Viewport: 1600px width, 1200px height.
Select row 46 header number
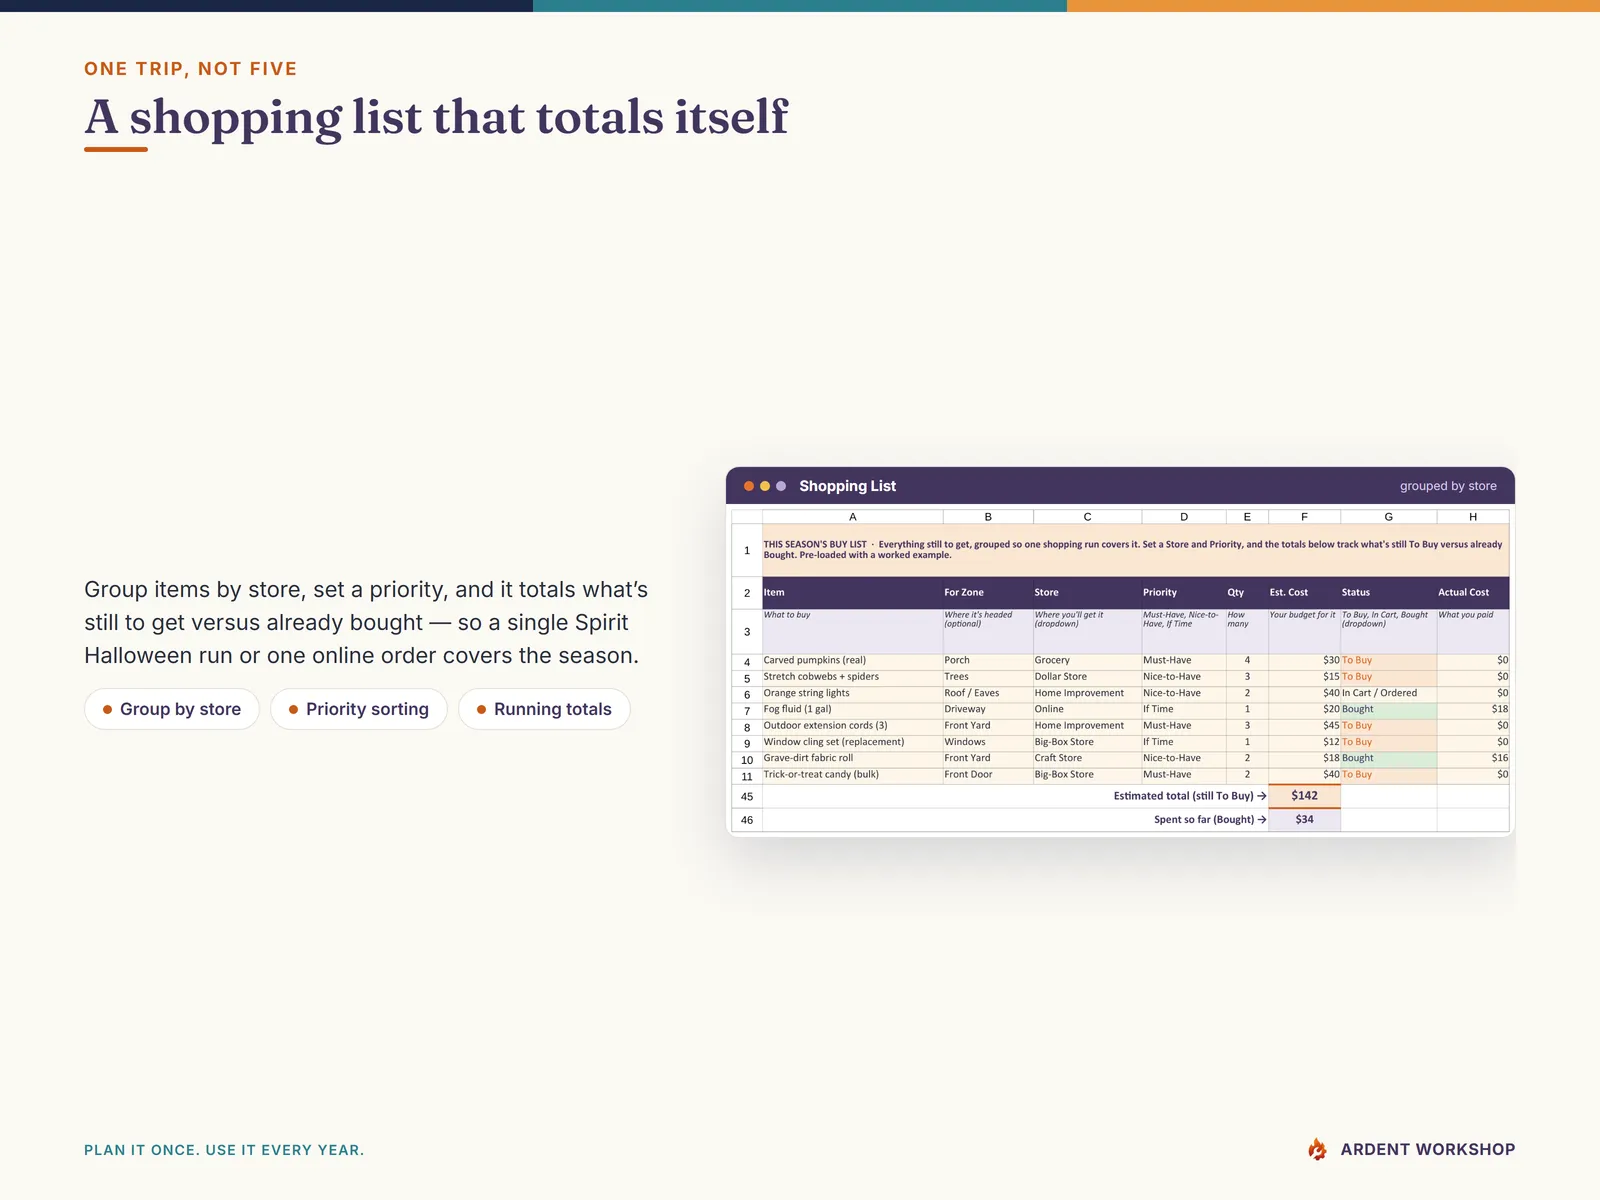click(747, 820)
